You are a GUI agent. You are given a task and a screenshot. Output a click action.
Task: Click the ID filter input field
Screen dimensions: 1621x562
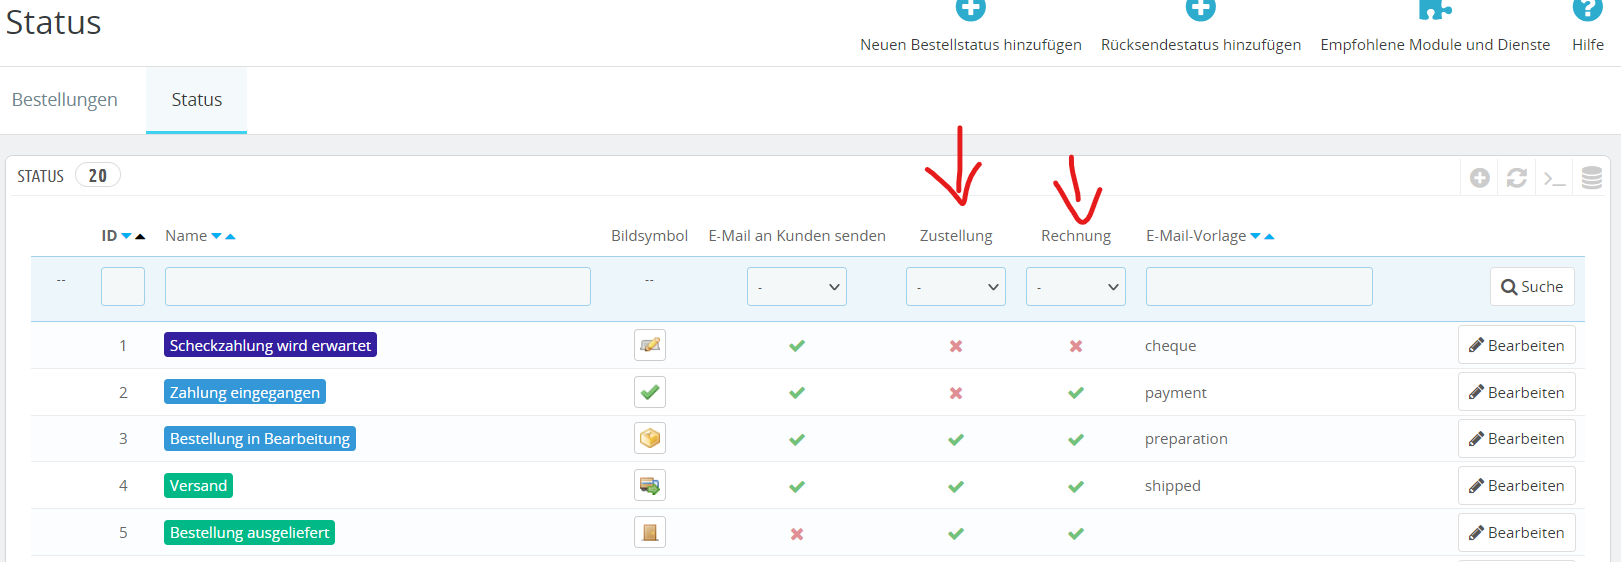(x=123, y=287)
